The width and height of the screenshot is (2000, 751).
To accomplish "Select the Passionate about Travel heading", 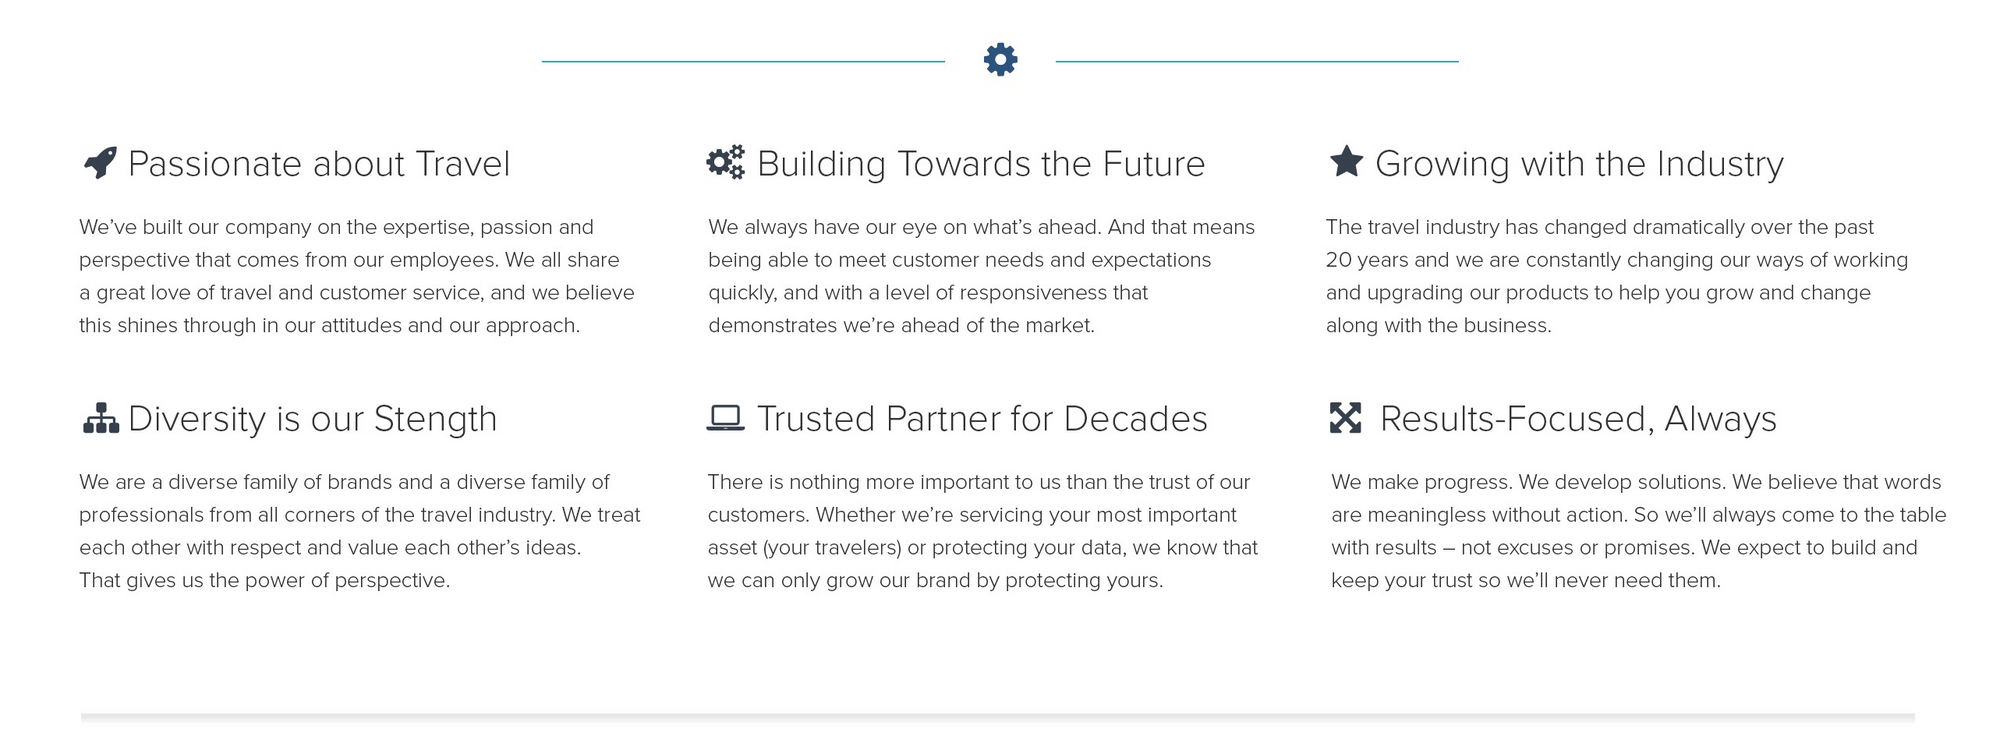I will (319, 164).
